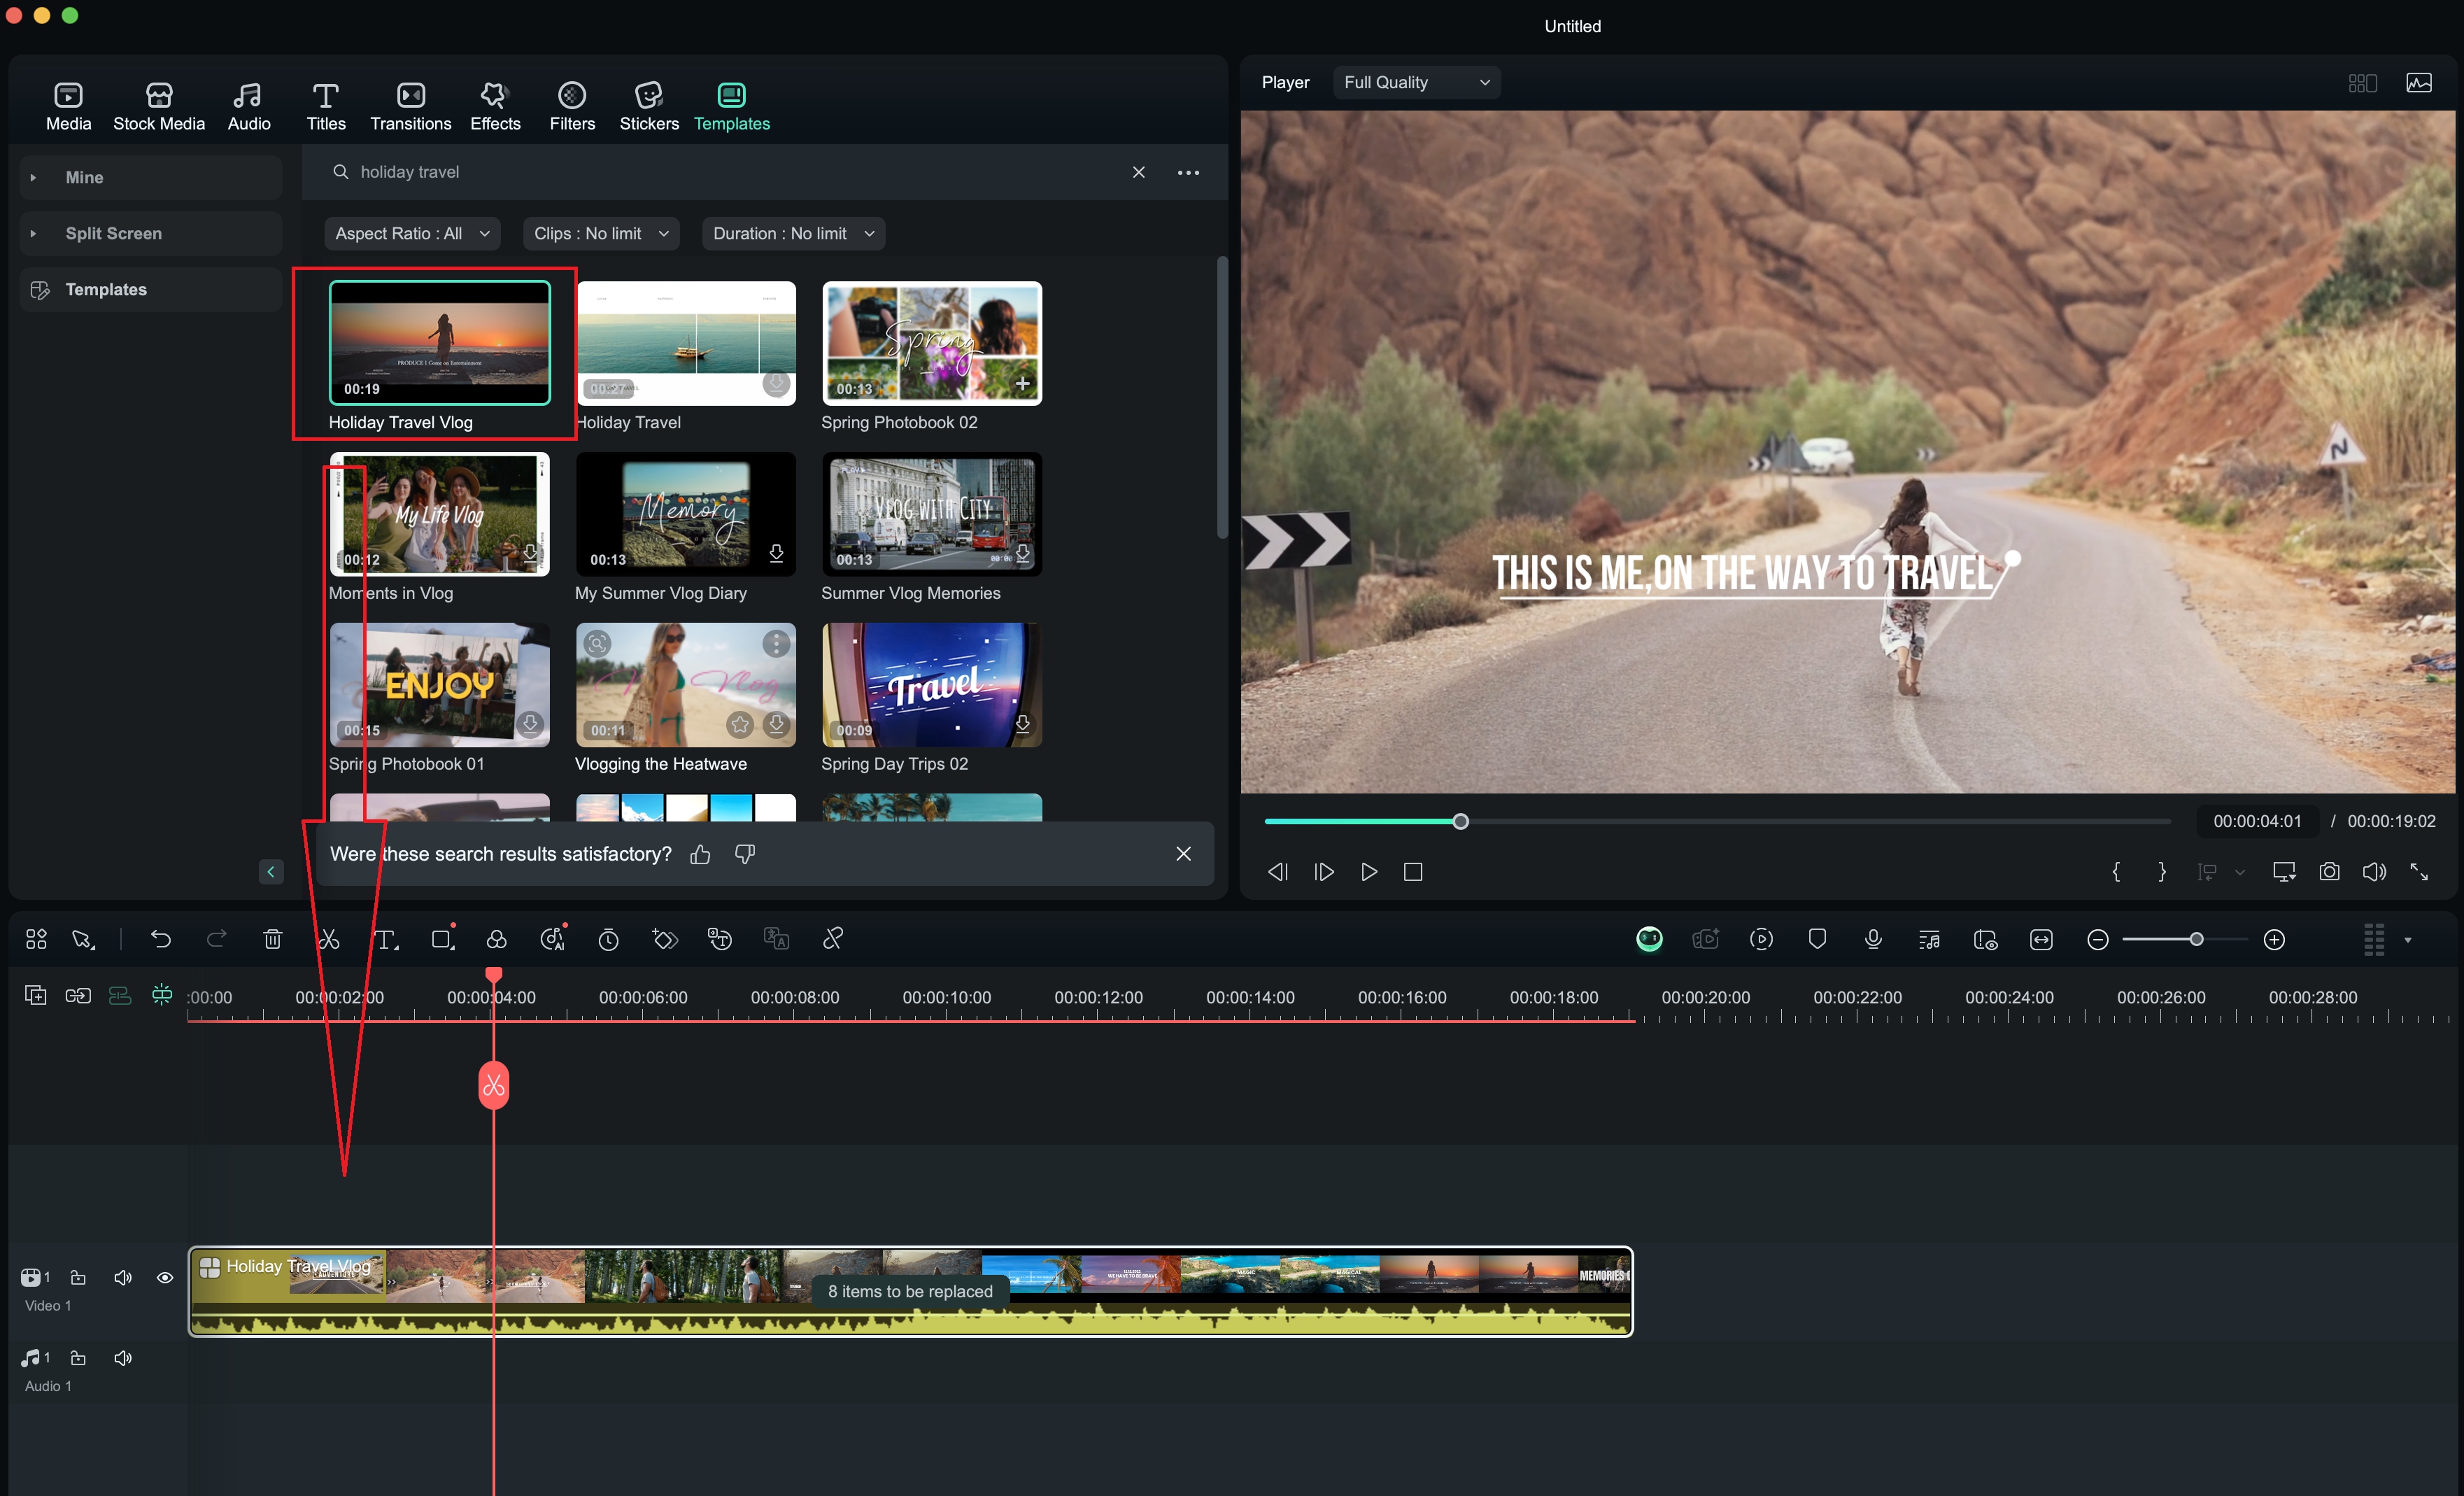Collapse the left sidebar panel
This screenshot has height=1496, width=2464.
[270, 871]
